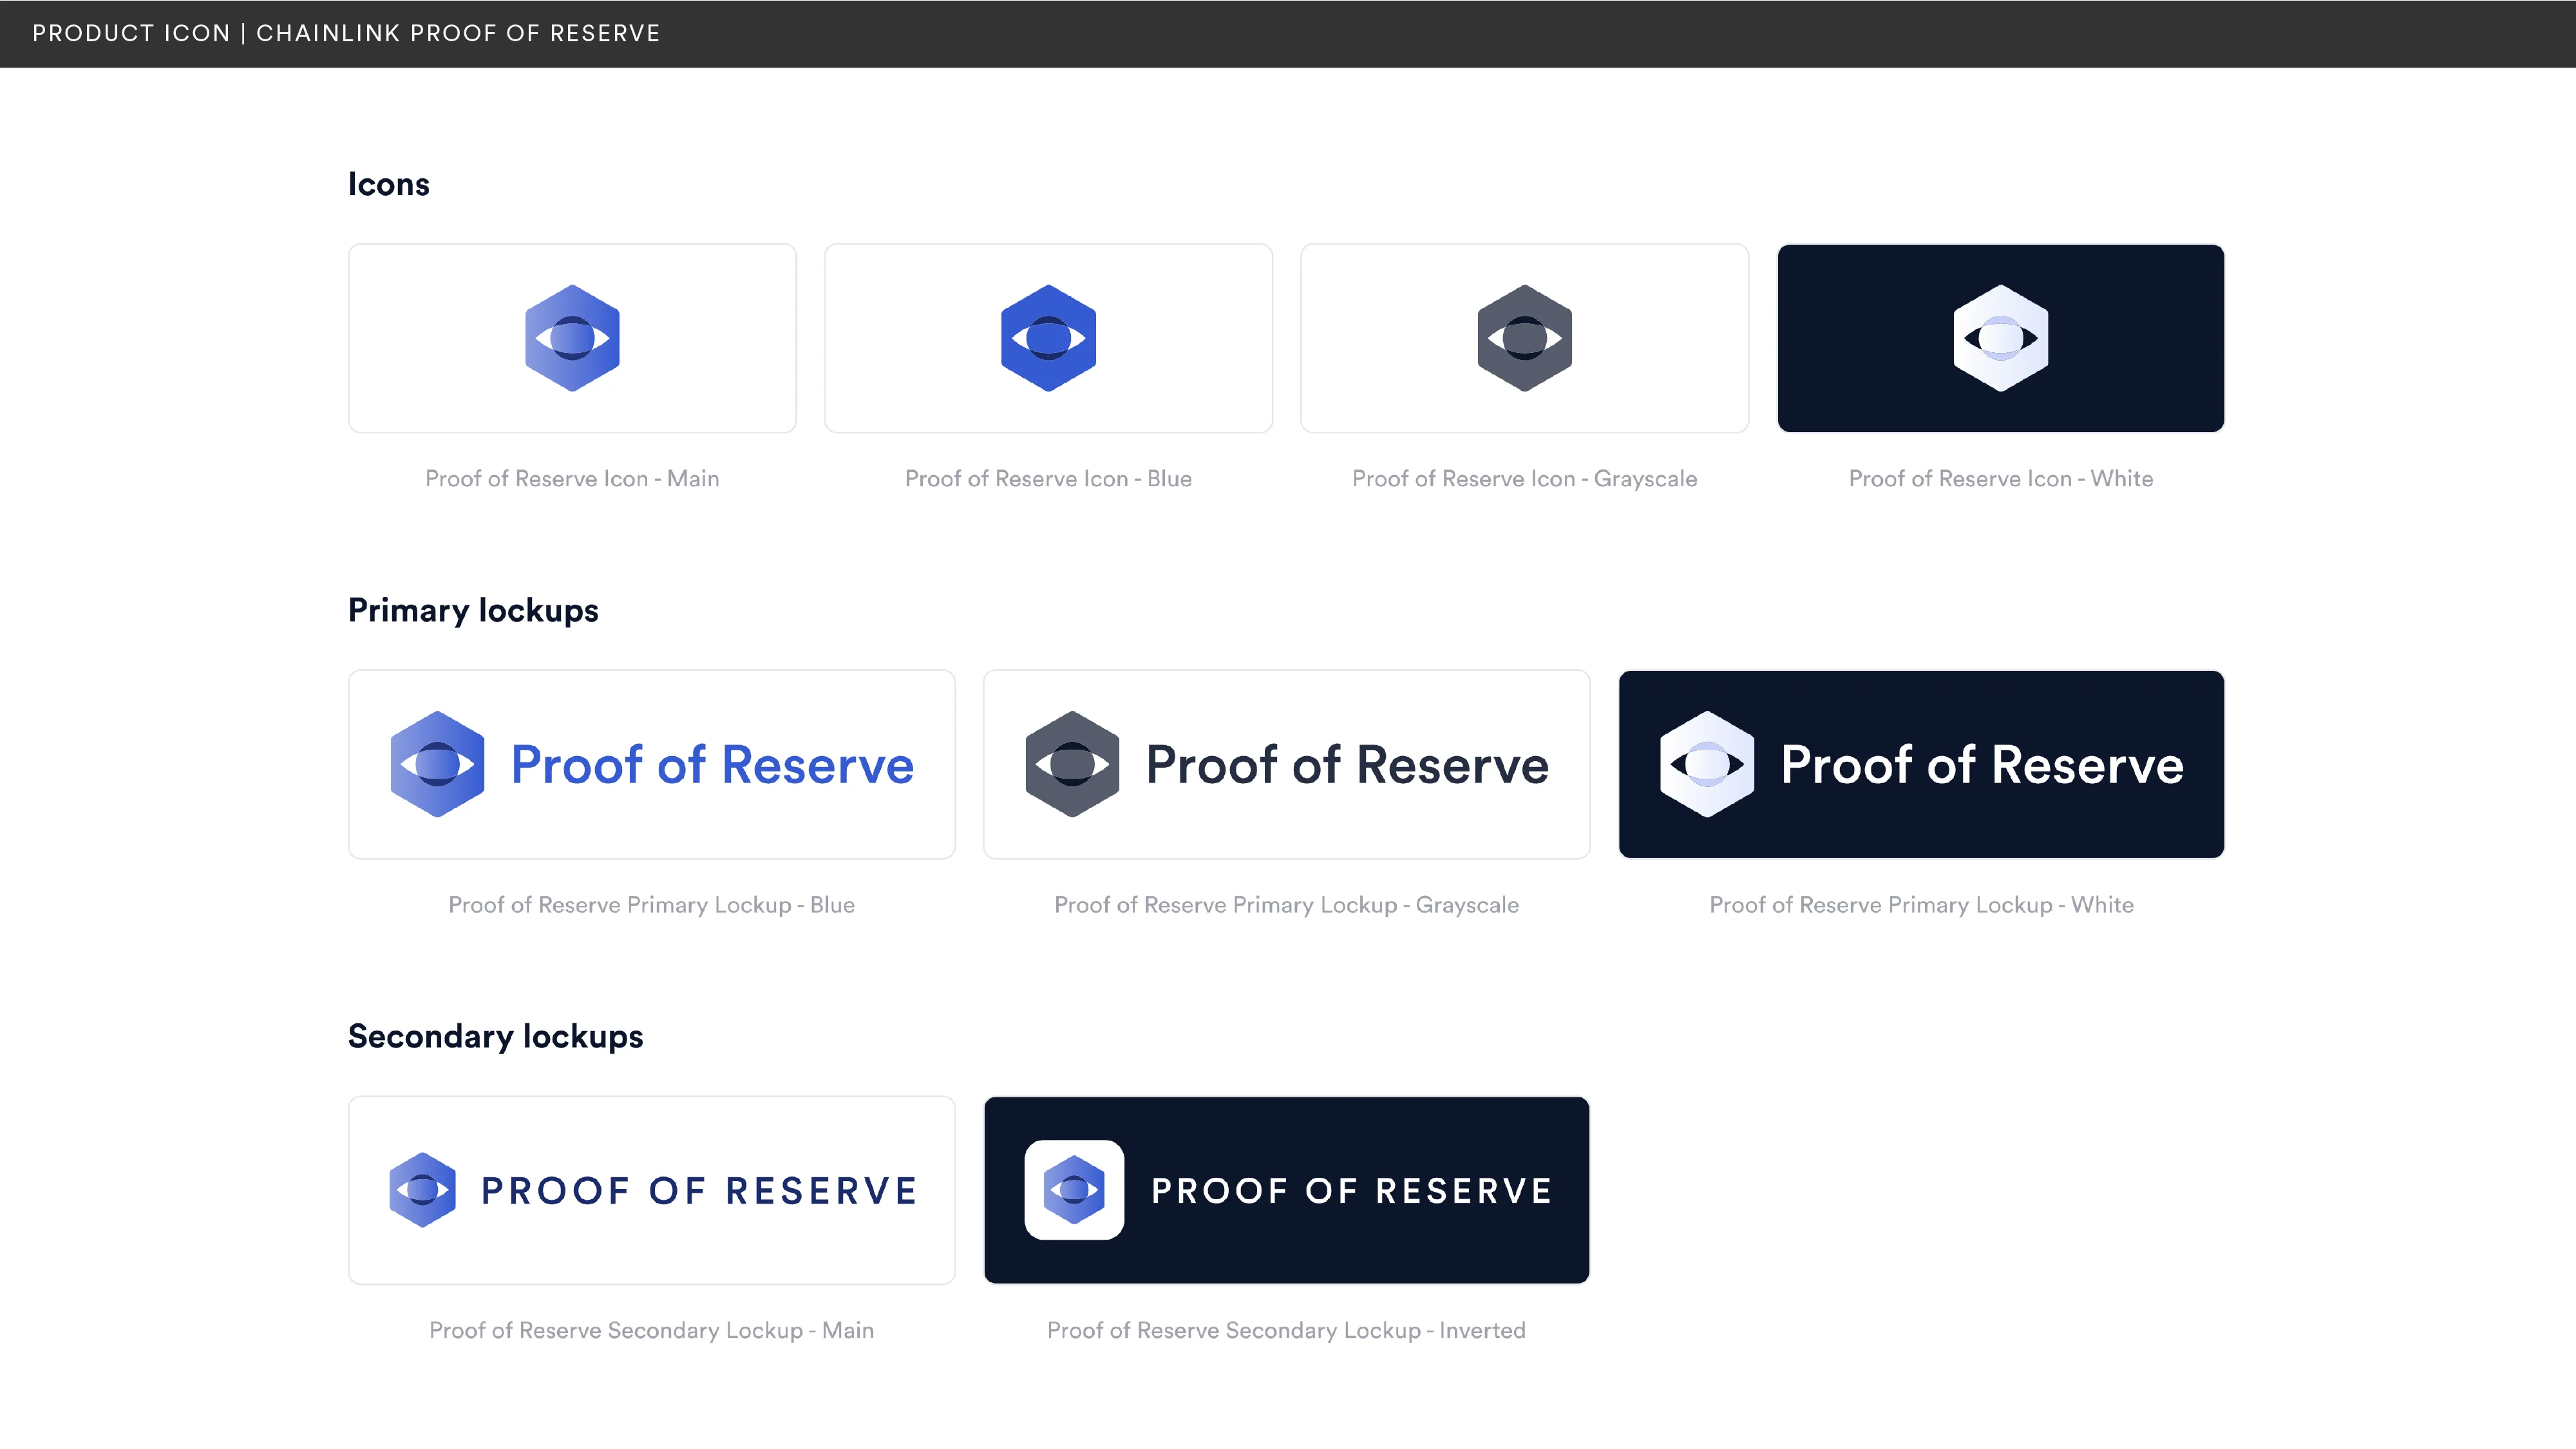Click the blue hexagon icon in Primary Lockup - Blue
The width and height of the screenshot is (2576, 1449).
437,764
